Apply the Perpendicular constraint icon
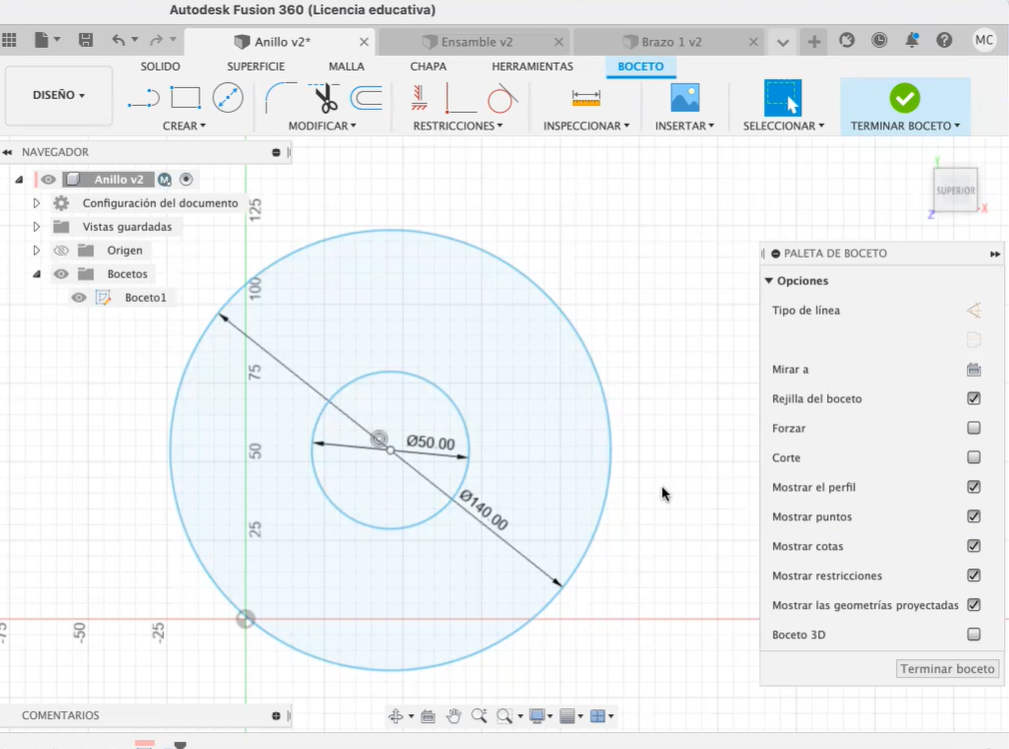The height and width of the screenshot is (749, 1009). (460, 98)
